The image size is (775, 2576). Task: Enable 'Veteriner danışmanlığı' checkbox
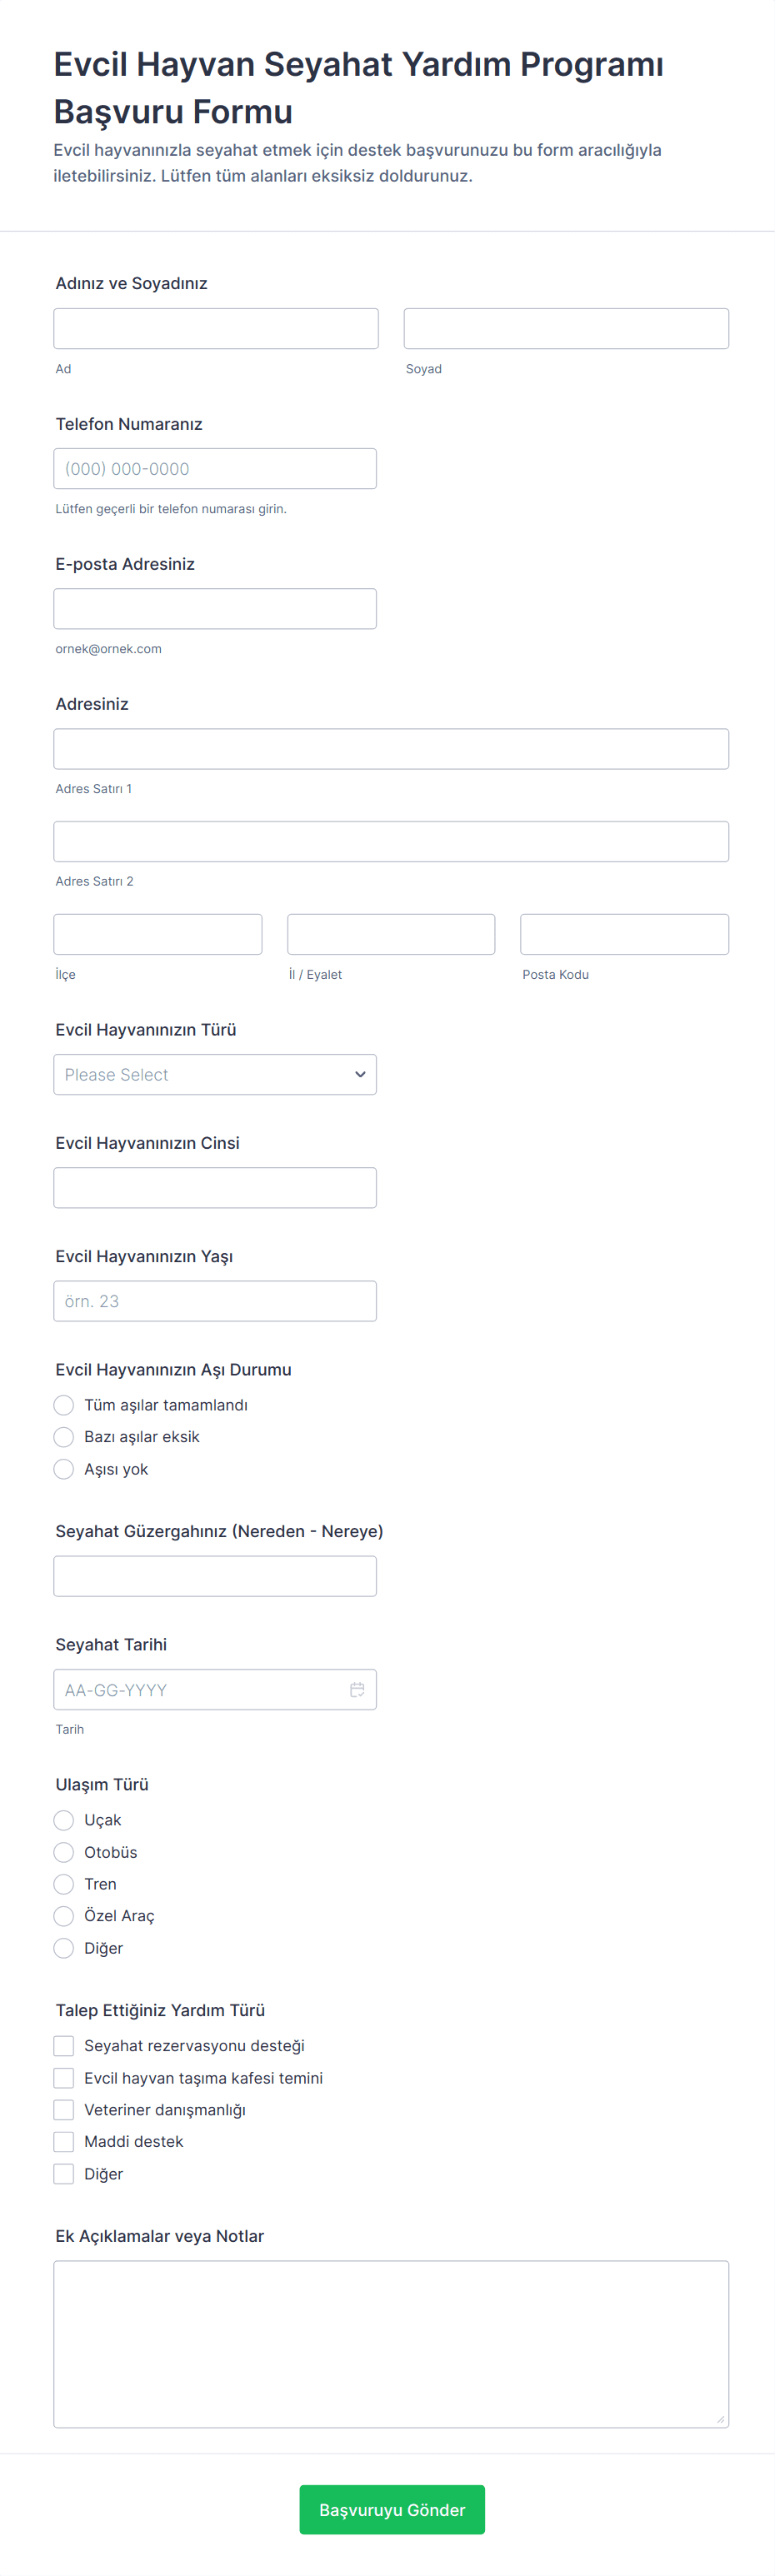tap(64, 2110)
